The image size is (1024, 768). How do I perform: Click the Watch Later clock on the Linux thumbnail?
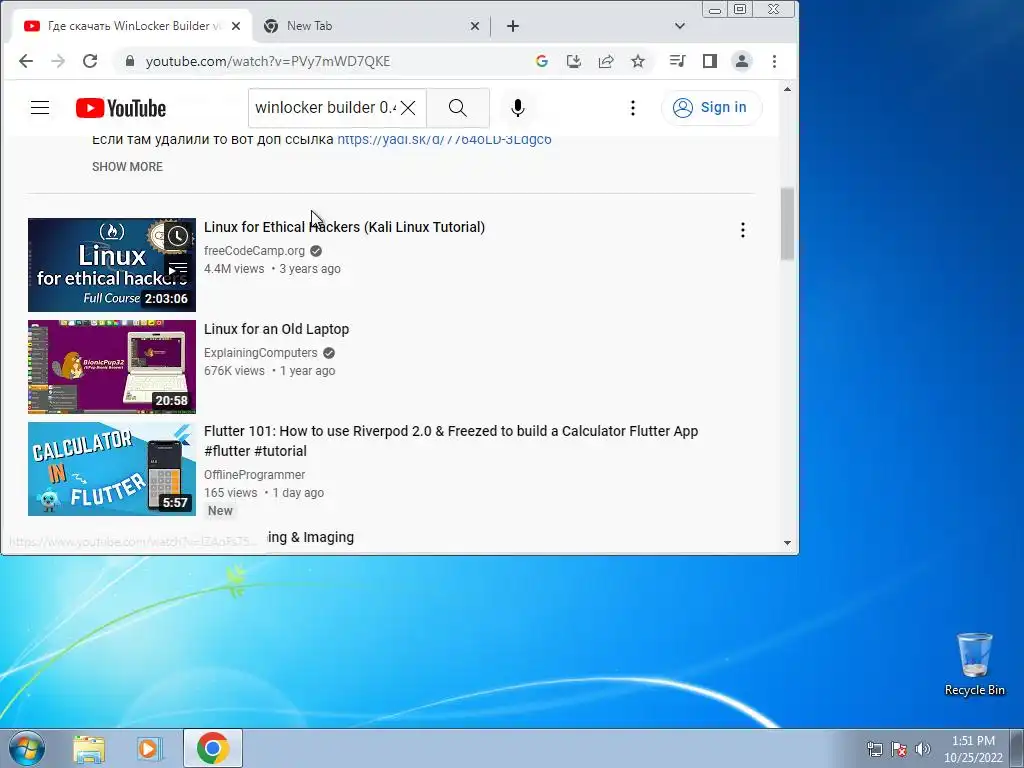pyautogui.click(x=178, y=236)
